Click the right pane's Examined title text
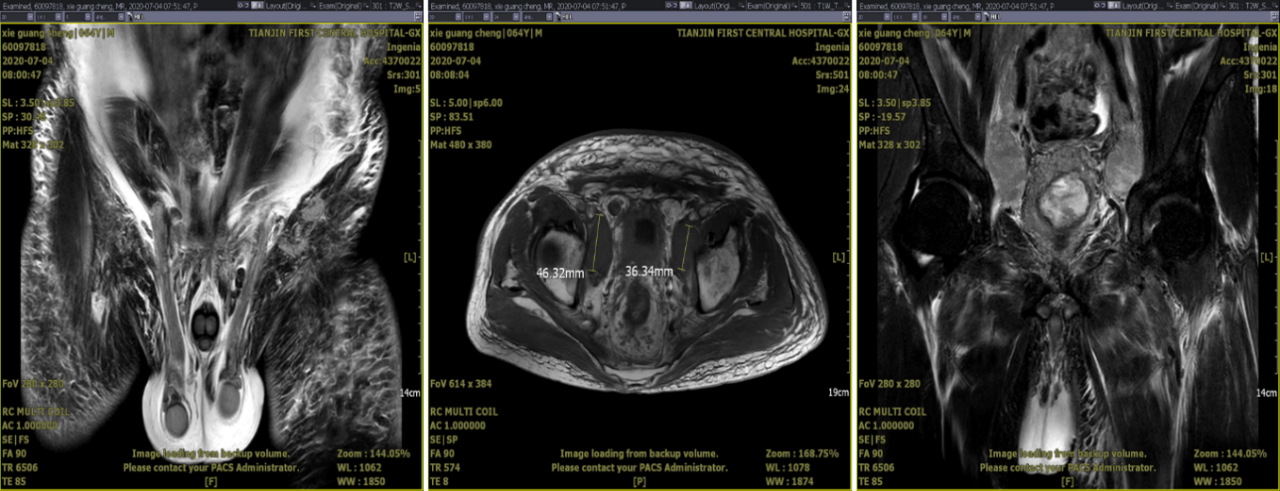The image size is (1280, 491). pyautogui.click(x=956, y=5)
